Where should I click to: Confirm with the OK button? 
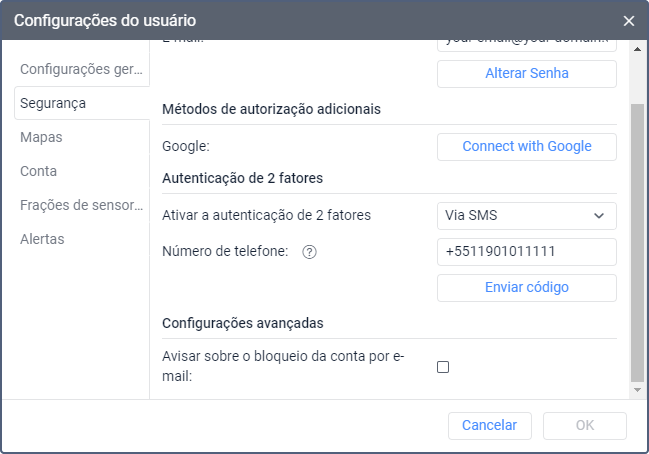[585, 425]
